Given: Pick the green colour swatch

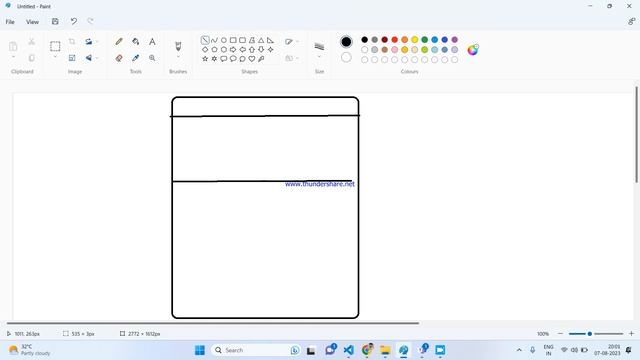Looking at the screenshot, I should [x=424, y=40].
